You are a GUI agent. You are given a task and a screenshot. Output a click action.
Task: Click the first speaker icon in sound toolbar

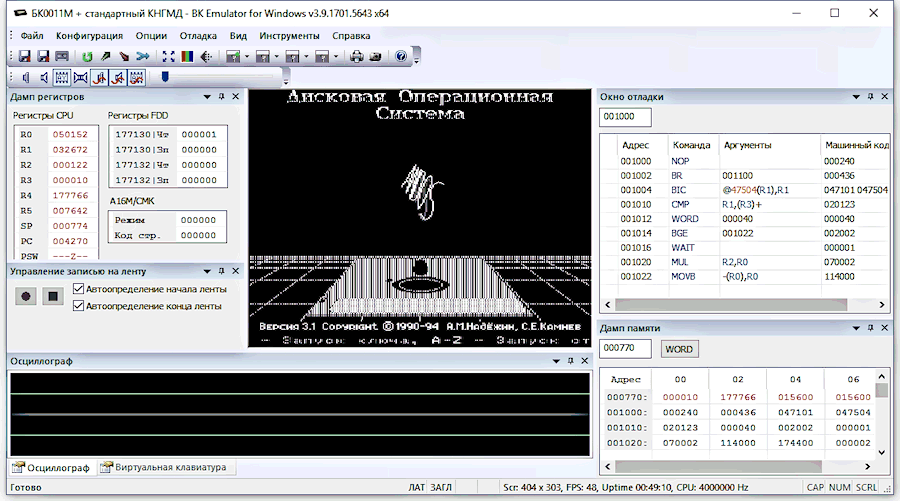pyautogui.click(x=25, y=77)
